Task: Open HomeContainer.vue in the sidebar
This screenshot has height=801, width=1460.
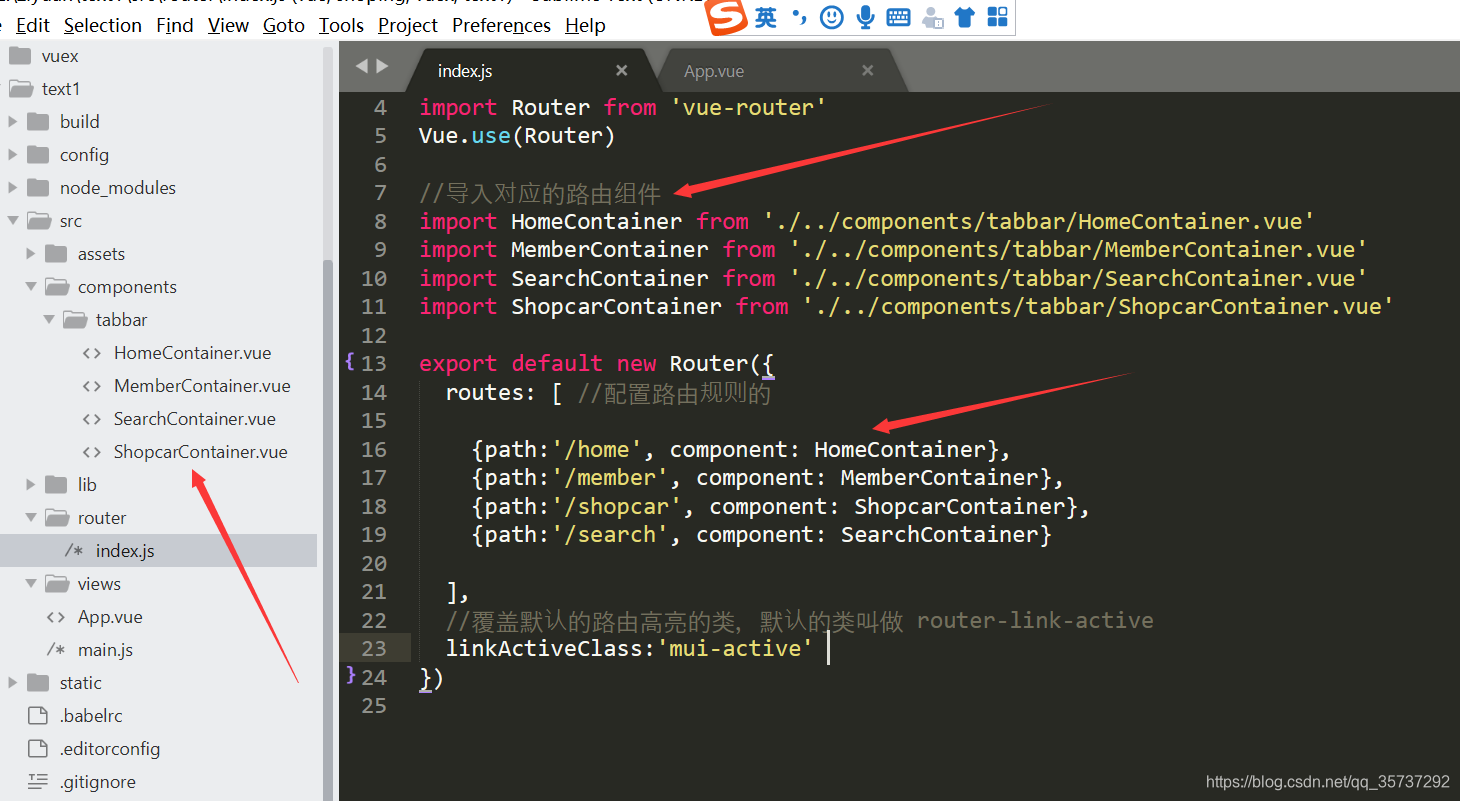Action: pyautogui.click(x=192, y=353)
